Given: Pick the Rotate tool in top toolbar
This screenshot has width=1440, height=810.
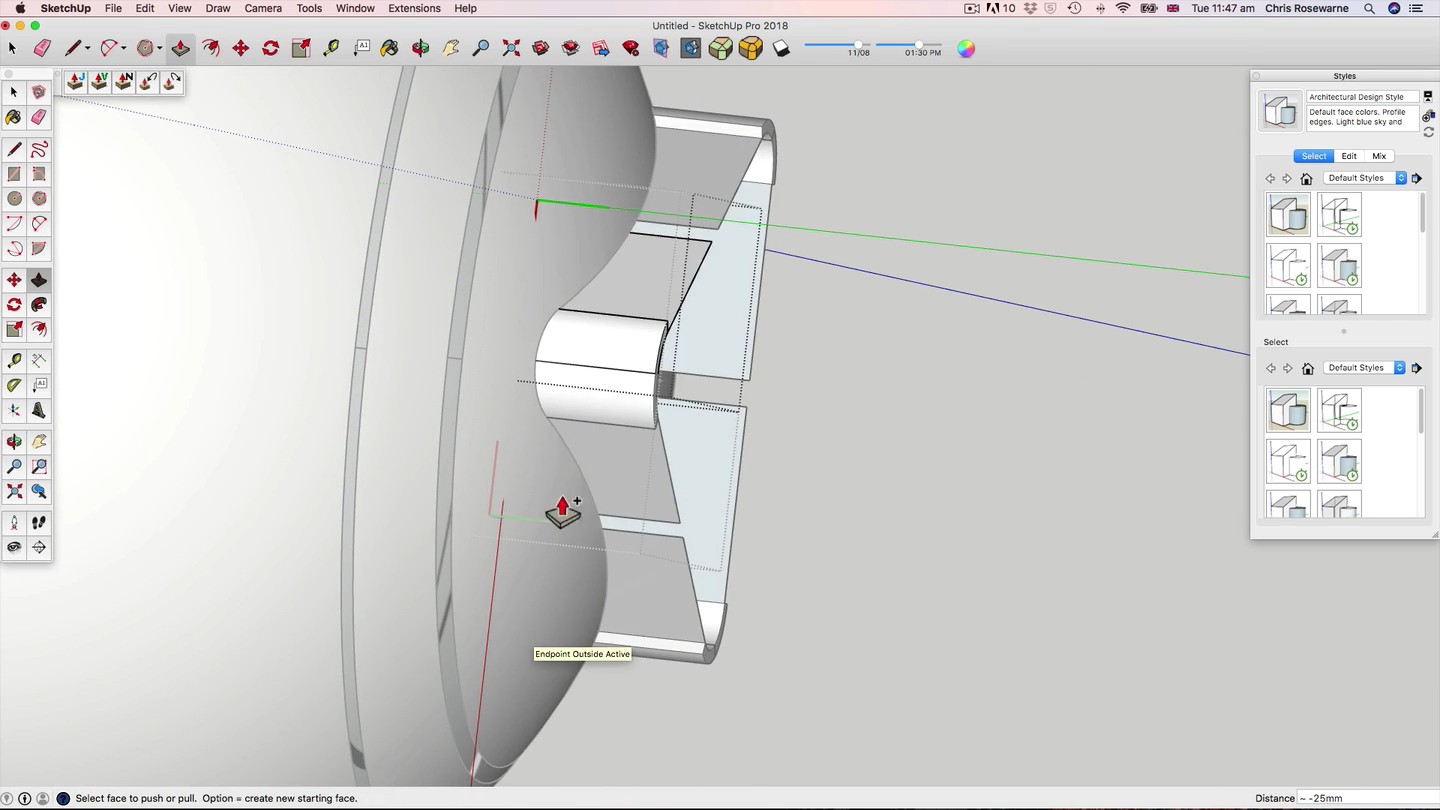Looking at the screenshot, I should pos(270,48).
